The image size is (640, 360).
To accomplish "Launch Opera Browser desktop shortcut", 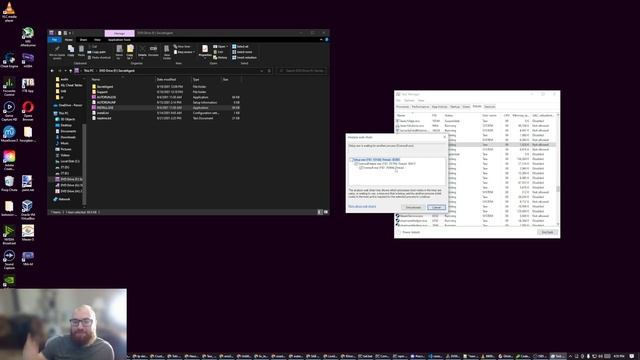I will point(28,111).
